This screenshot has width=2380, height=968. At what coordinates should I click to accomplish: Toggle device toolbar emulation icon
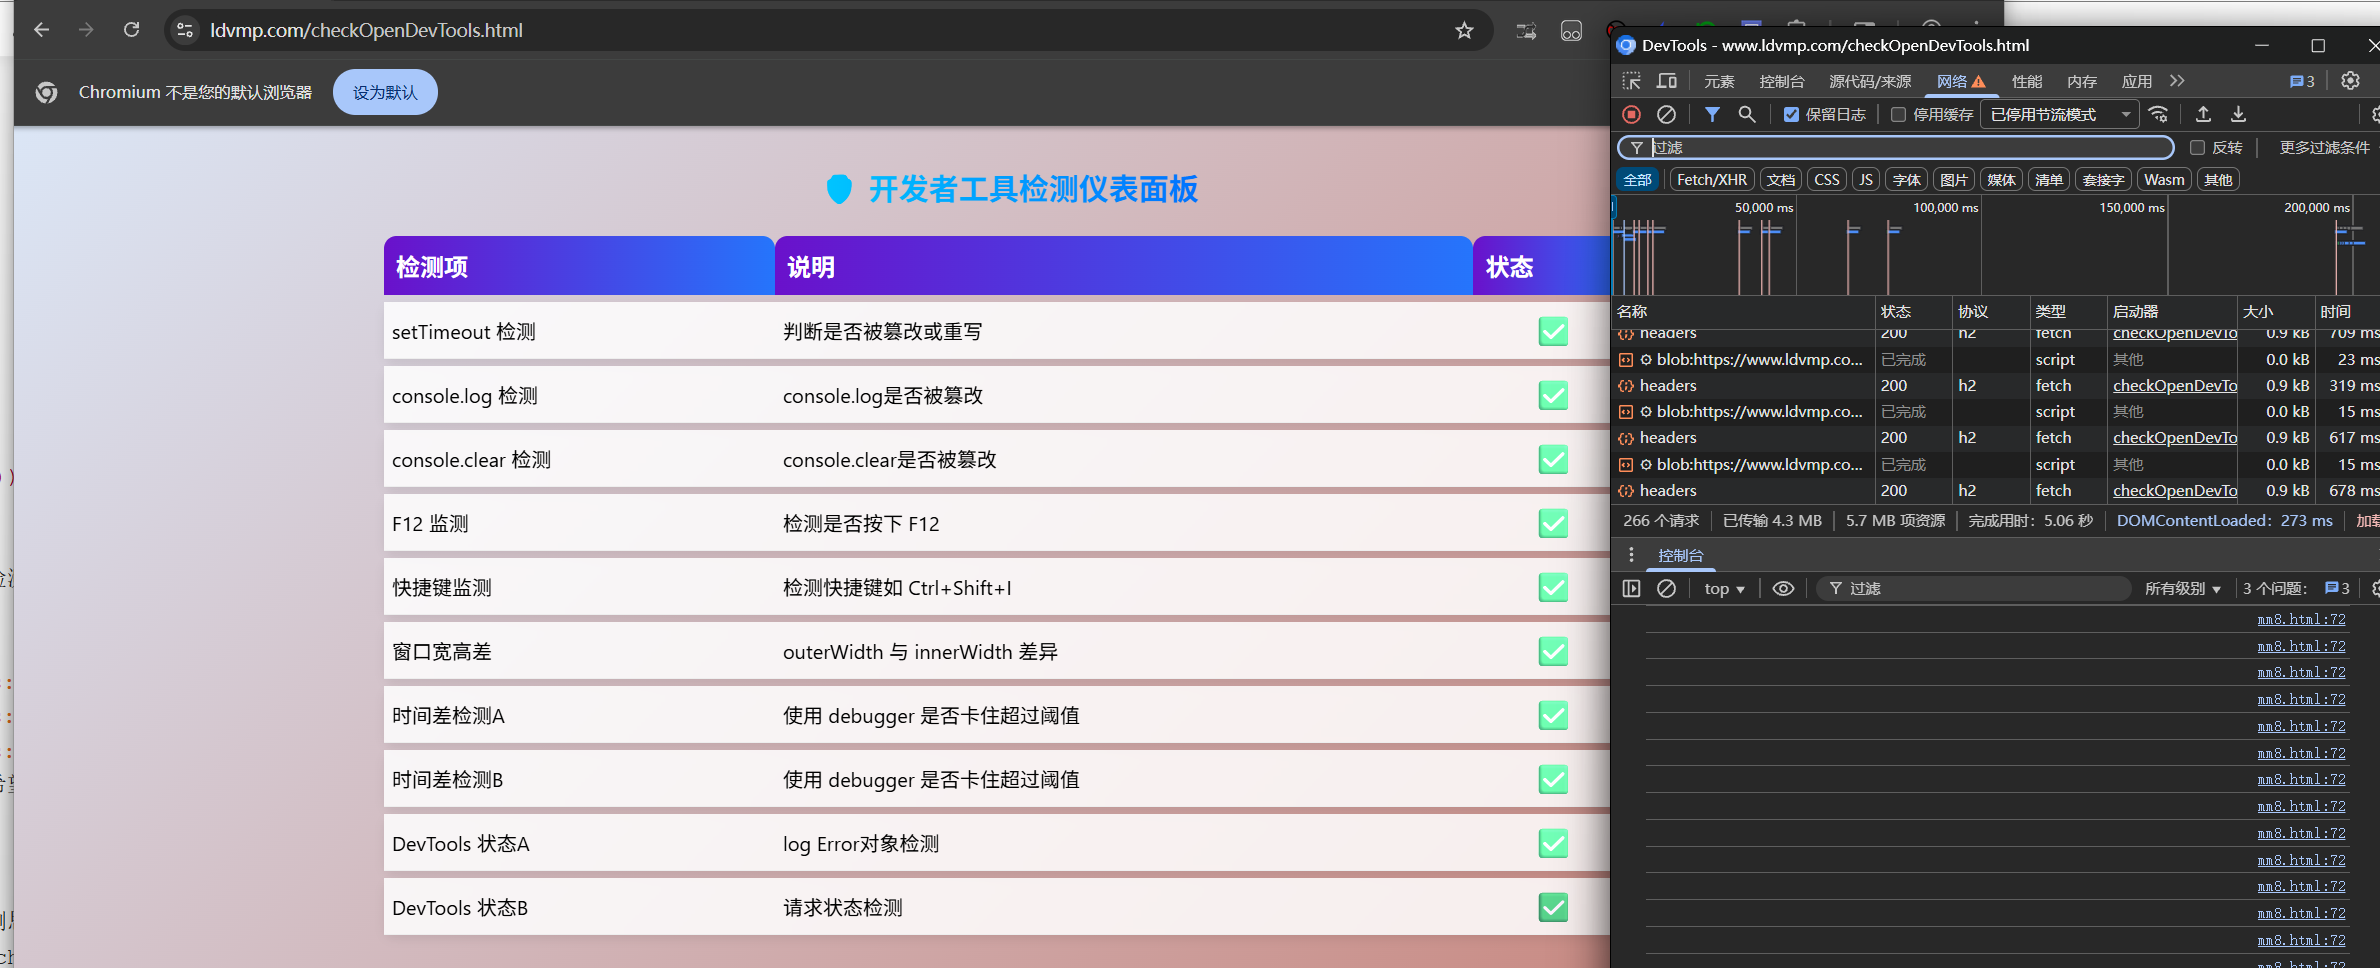pyautogui.click(x=1667, y=81)
